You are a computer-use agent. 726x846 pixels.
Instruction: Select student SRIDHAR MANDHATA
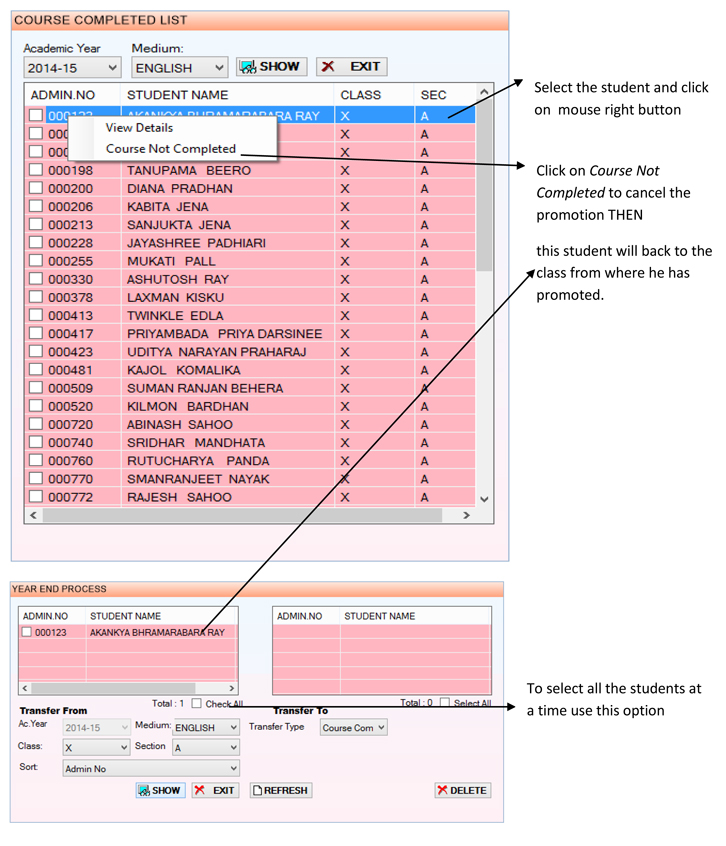click(196, 443)
